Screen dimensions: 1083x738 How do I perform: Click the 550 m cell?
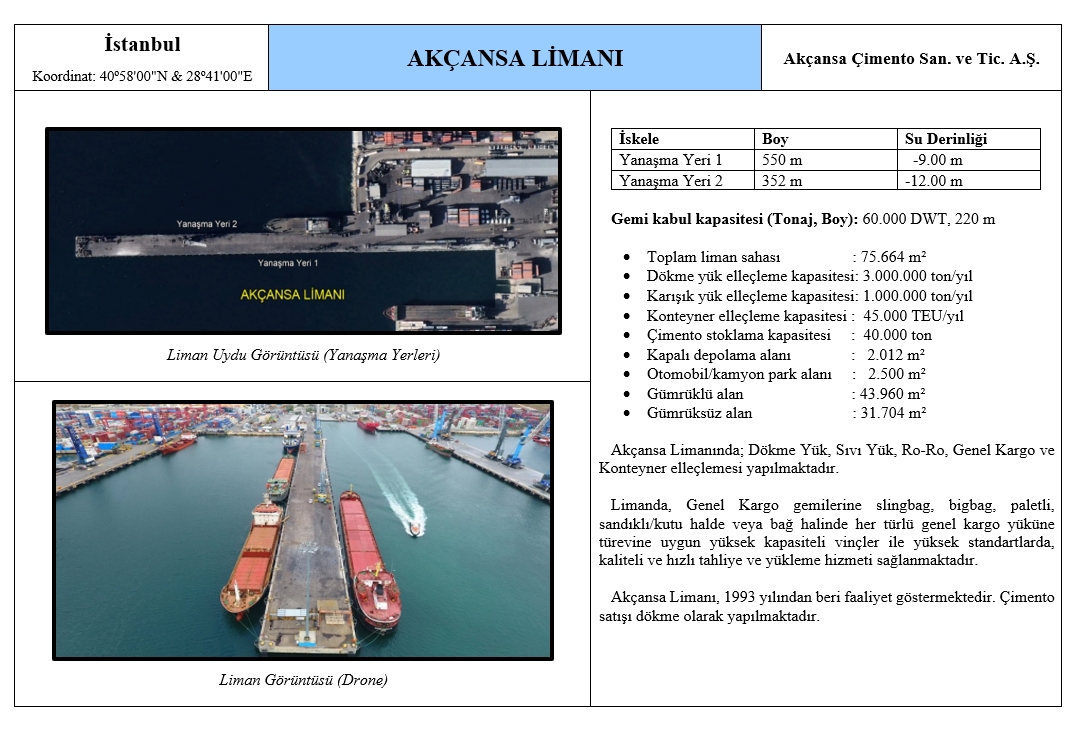tap(825, 160)
